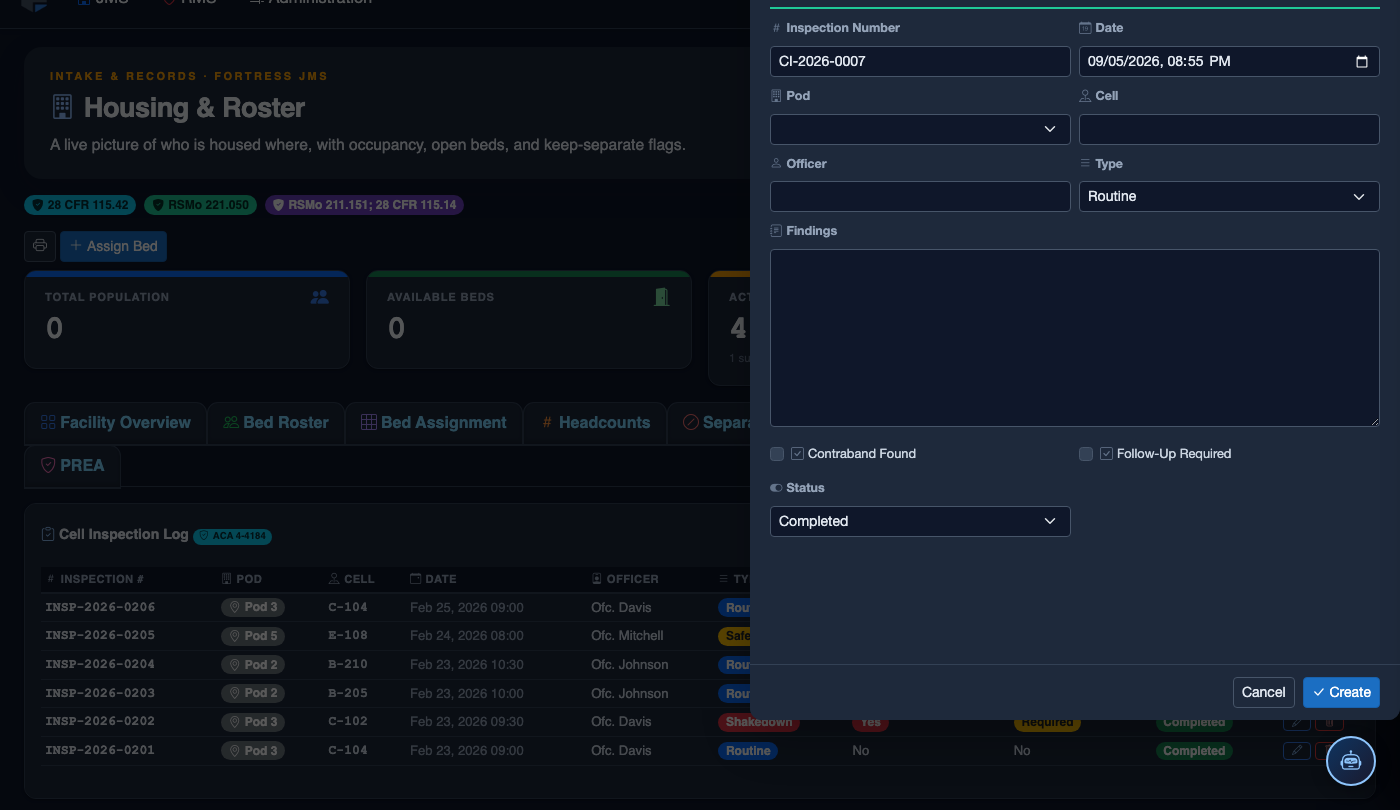Screen dimensions: 1400x810
Task: Click the edit pencil for INSP-2026-0201
Action: (x=1296, y=750)
